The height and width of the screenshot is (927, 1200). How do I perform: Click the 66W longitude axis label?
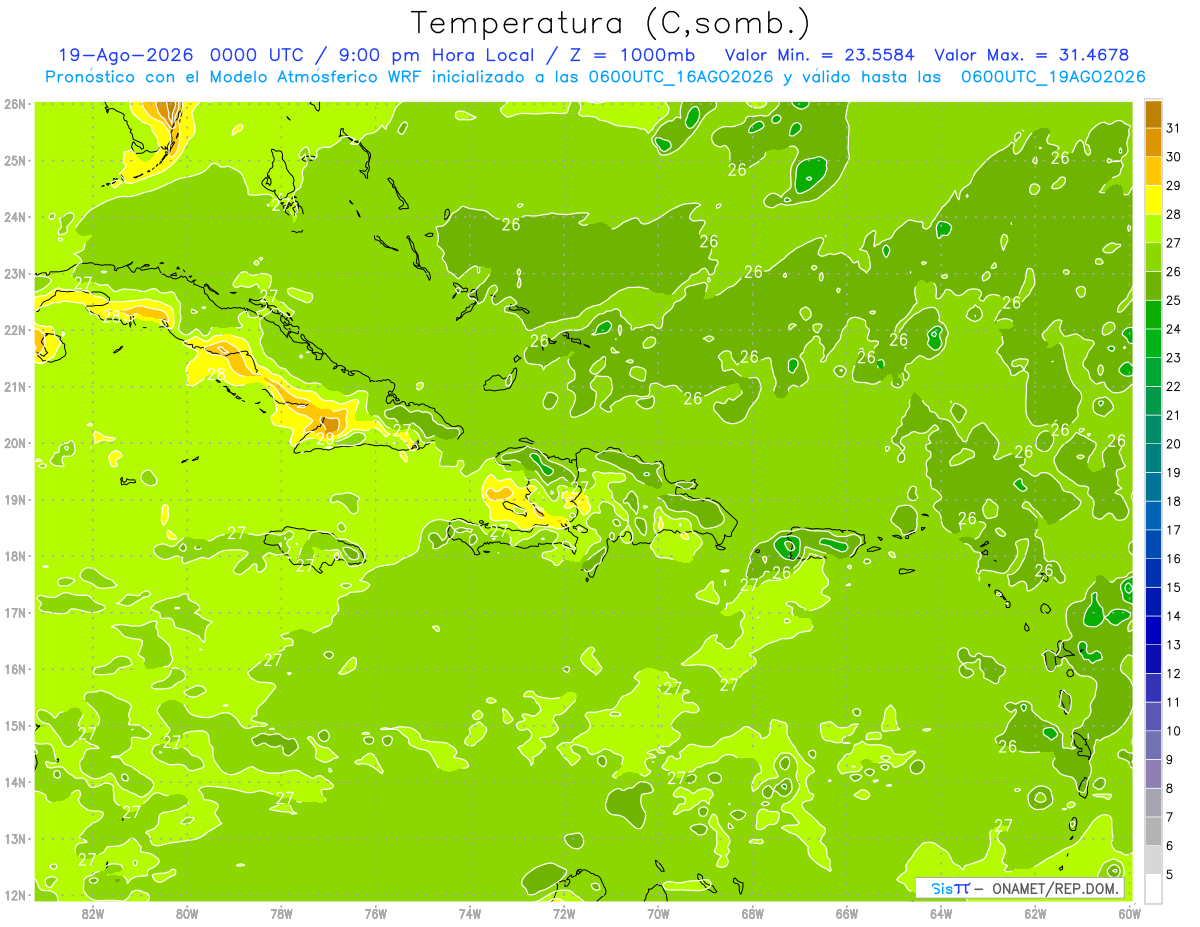pyautogui.click(x=847, y=913)
